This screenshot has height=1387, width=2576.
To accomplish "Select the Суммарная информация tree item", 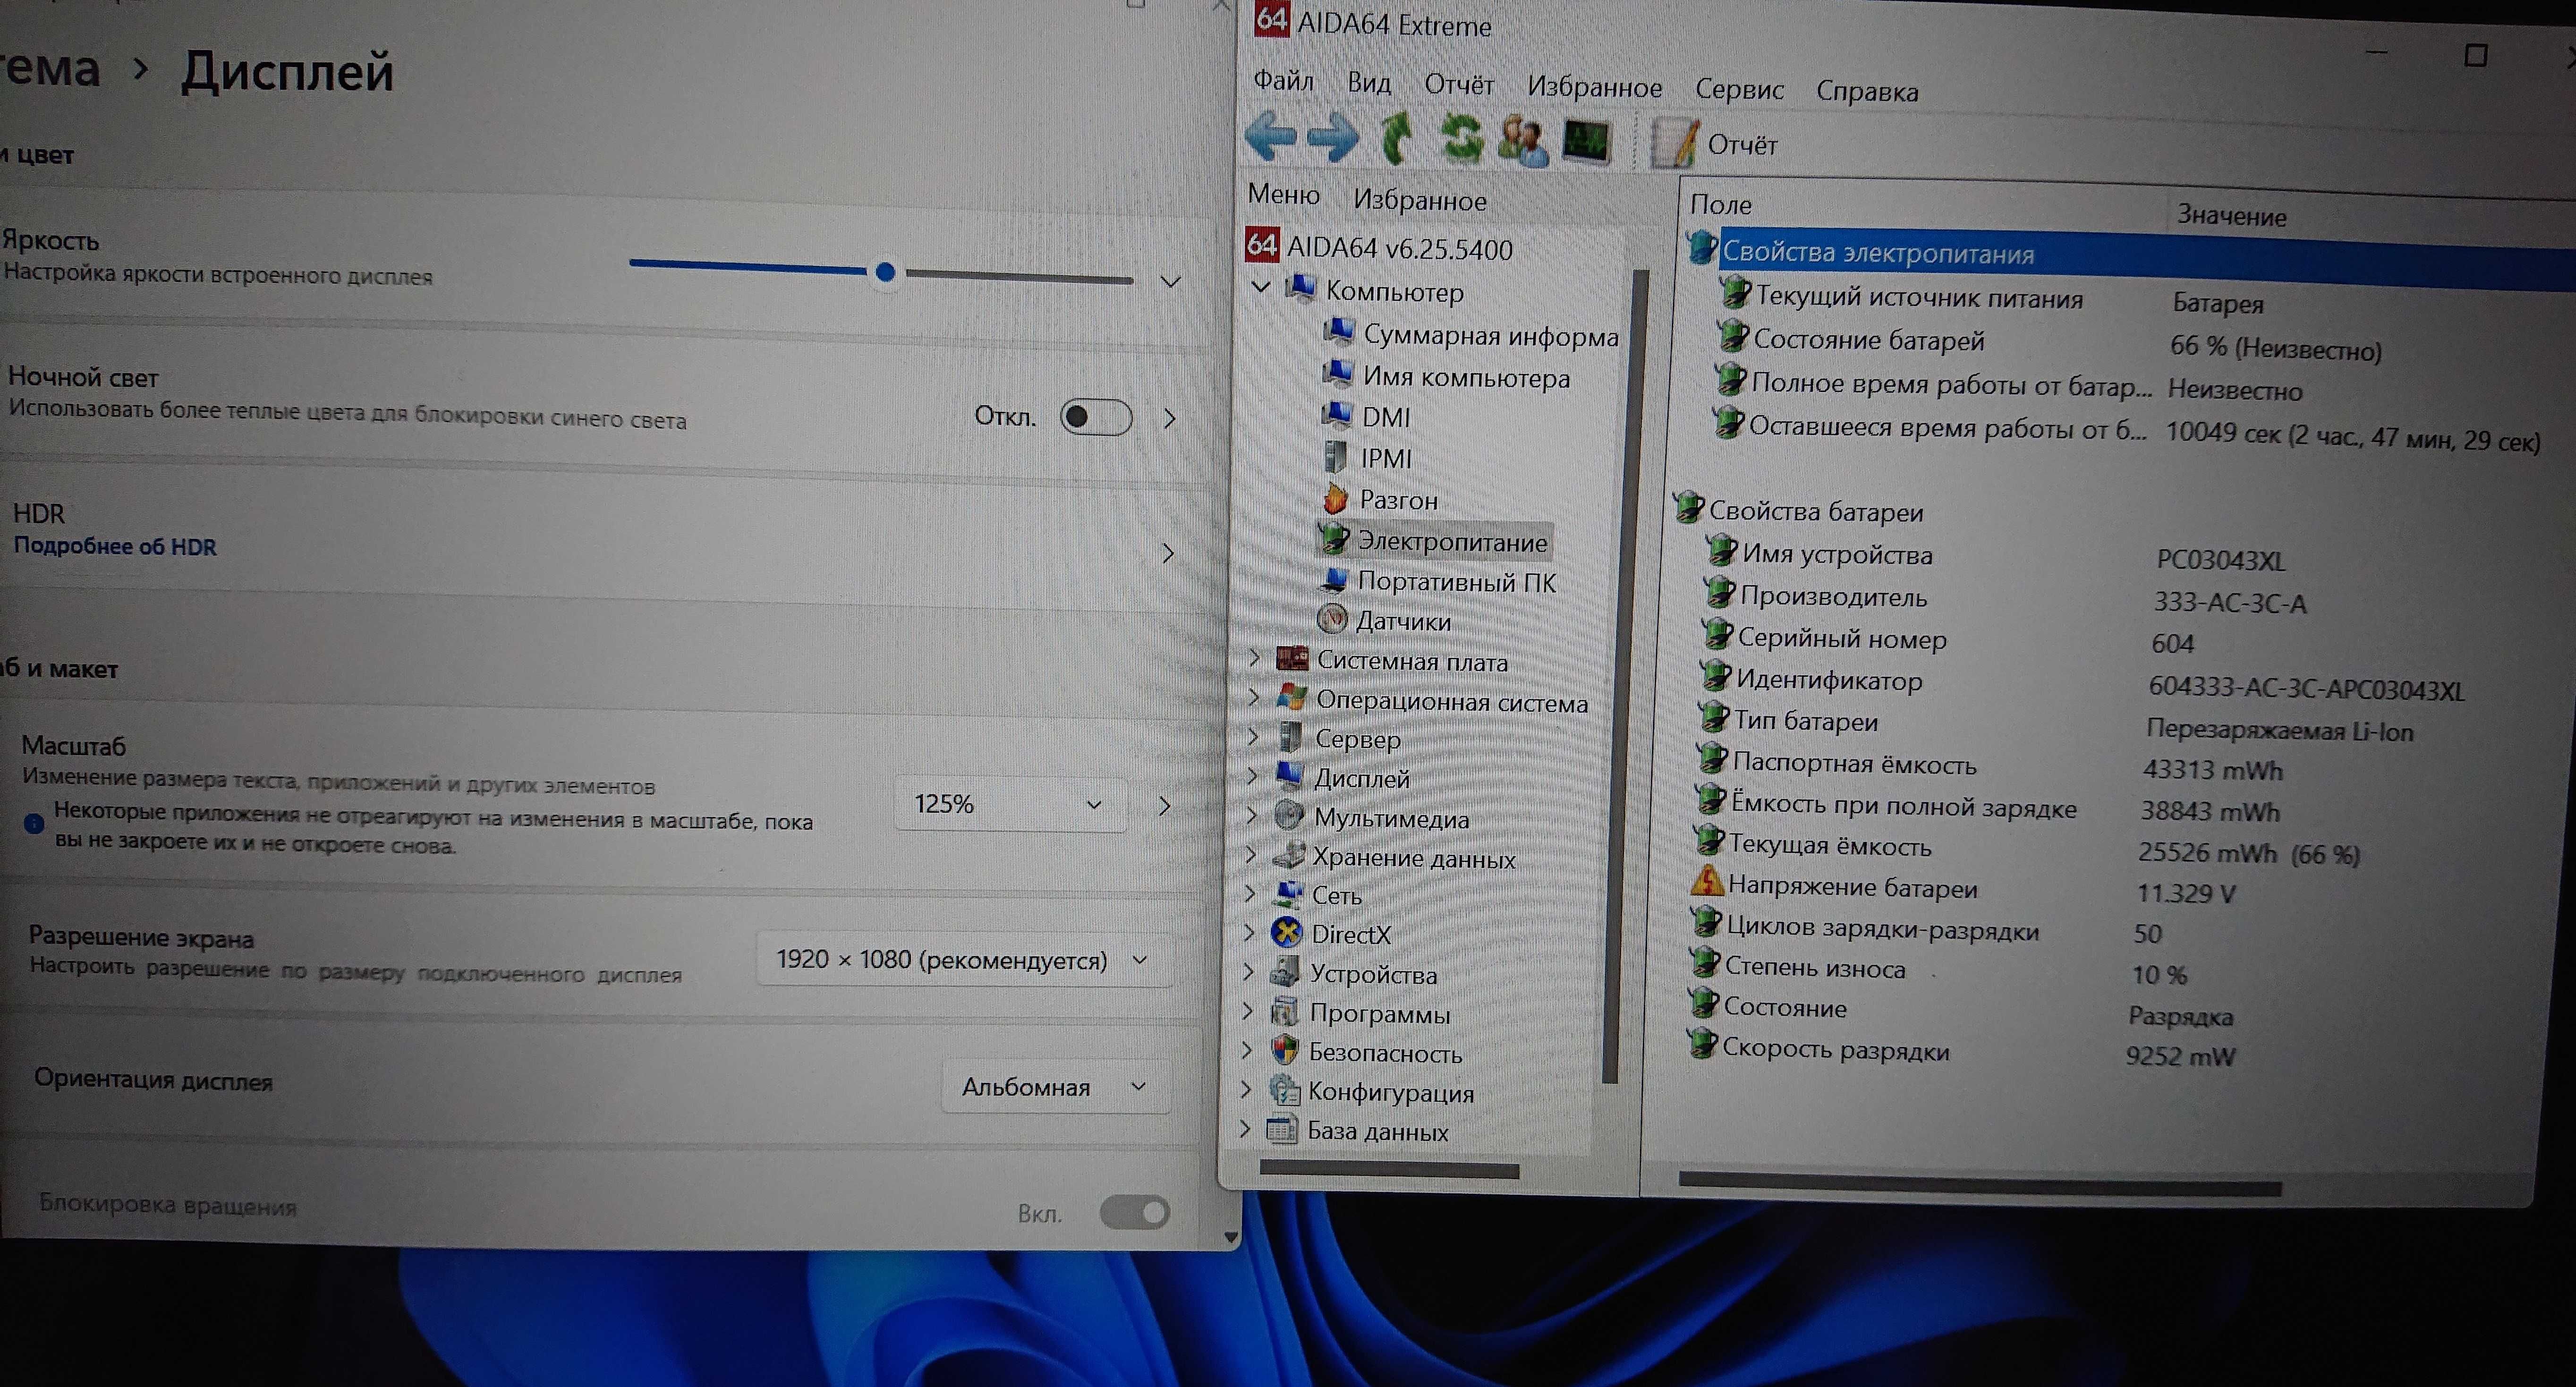I will pyautogui.click(x=1470, y=335).
